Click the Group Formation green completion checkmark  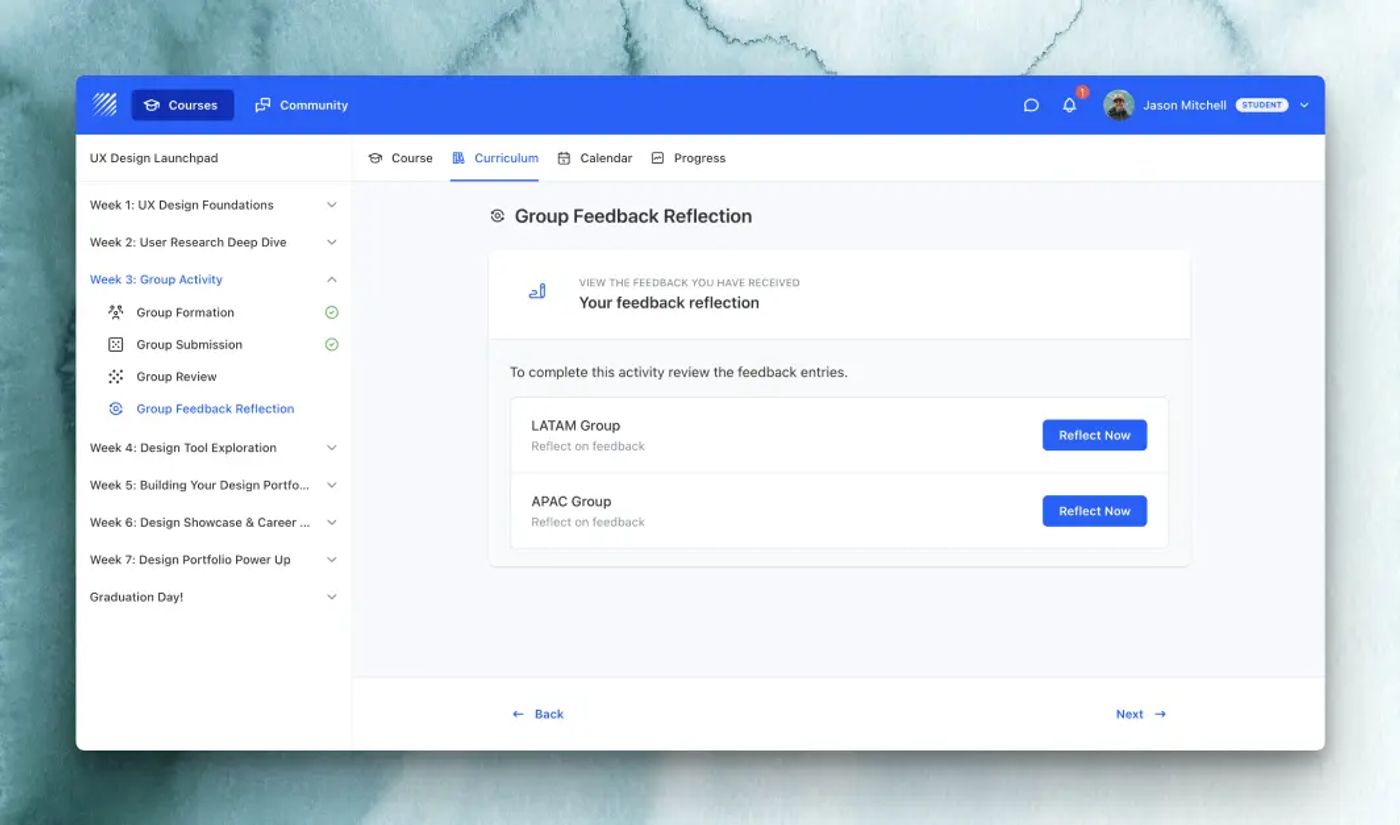pyautogui.click(x=332, y=312)
